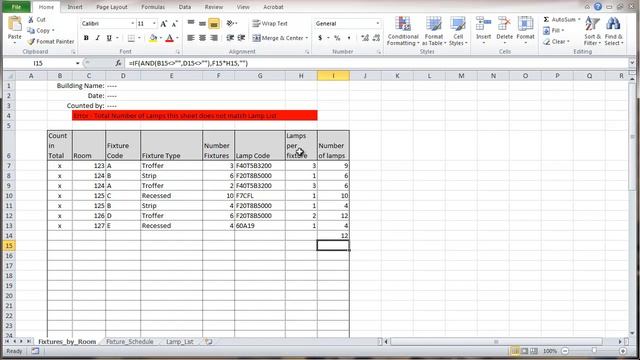Decrease font size with Shrink Font icon
Screen dimensions: 640x360
[x=175, y=24]
